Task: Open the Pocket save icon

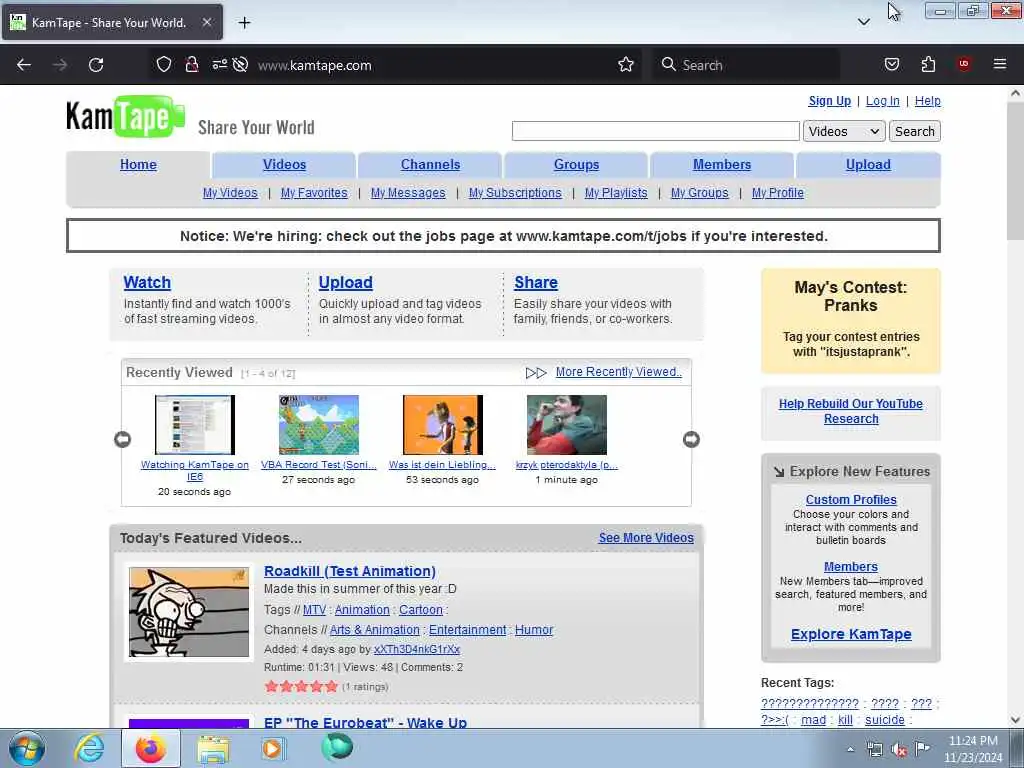Action: (x=891, y=64)
